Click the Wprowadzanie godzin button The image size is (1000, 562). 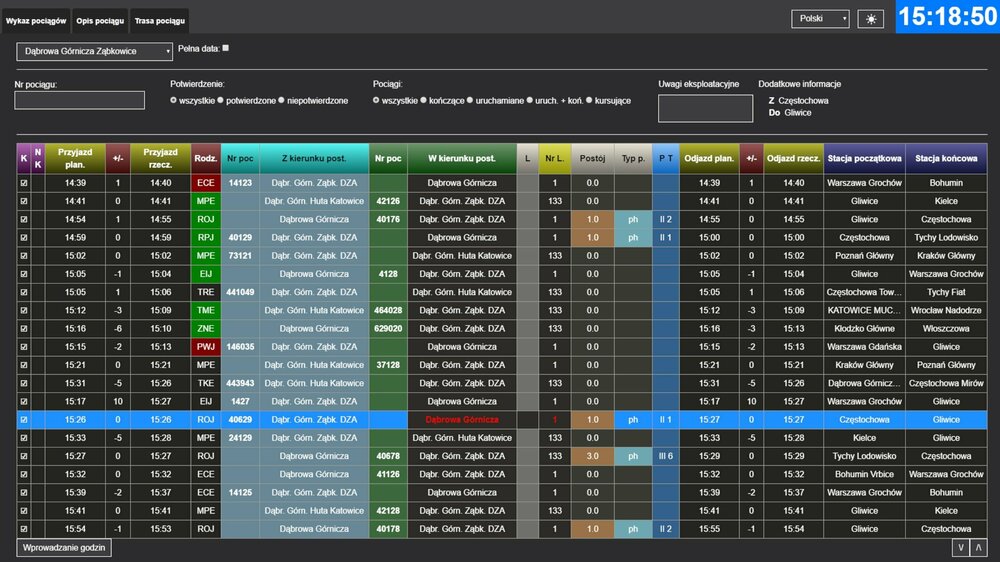[x=63, y=548]
